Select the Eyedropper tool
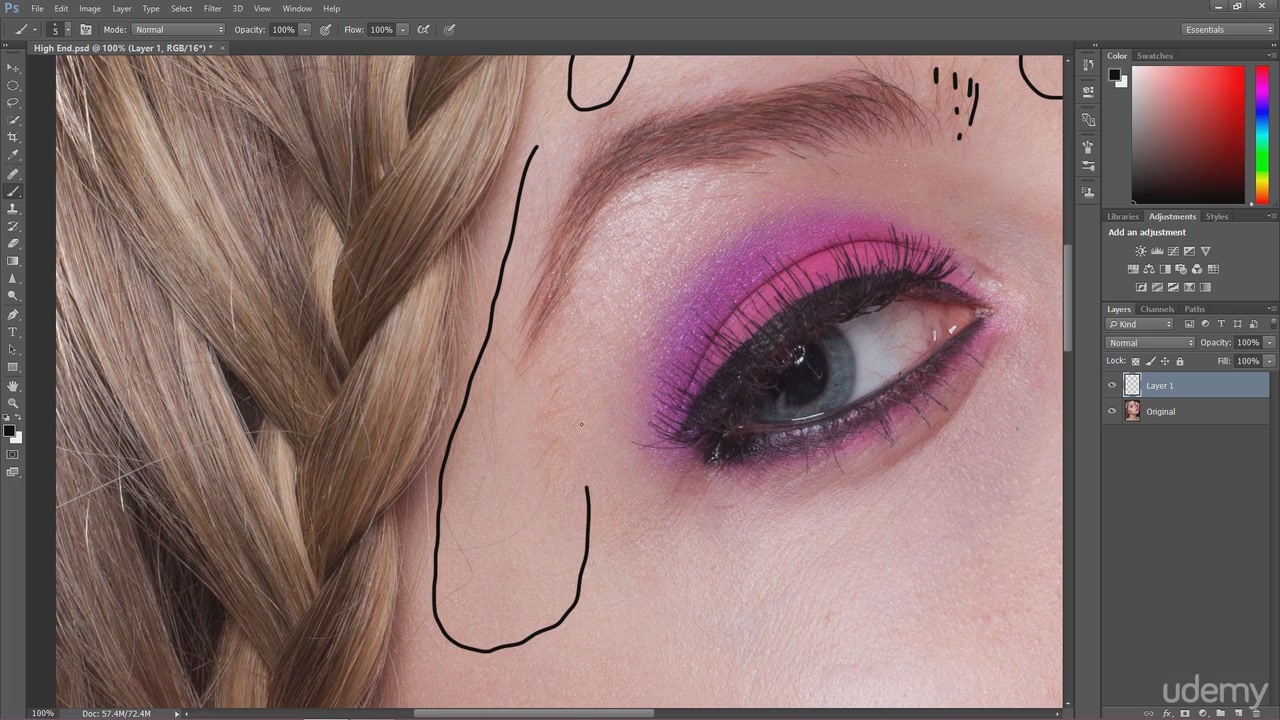This screenshot has height=720, width=1280. pos(13,155)
